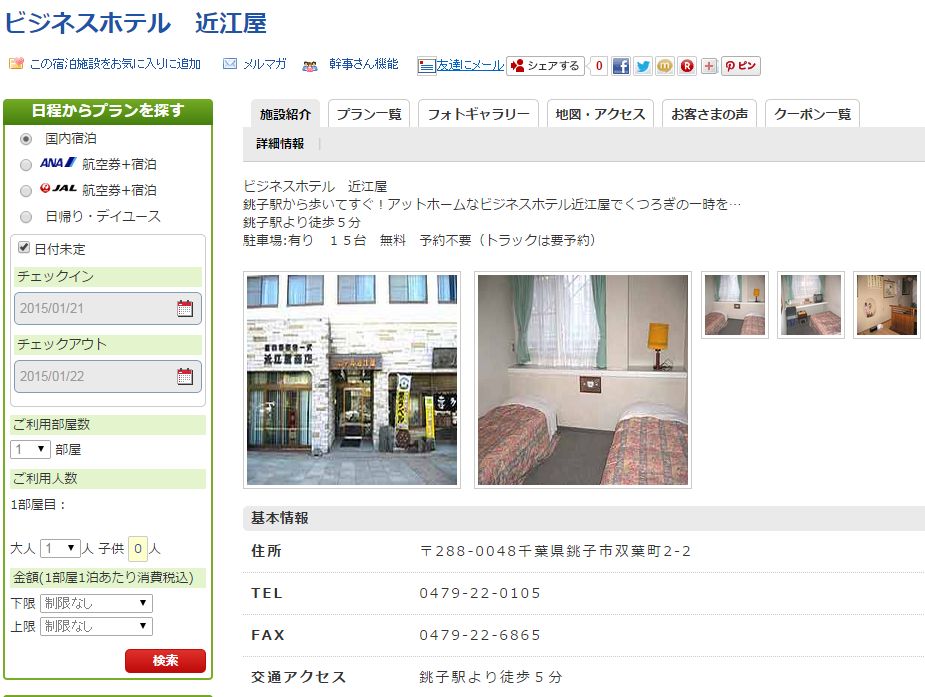This screenshot has height=697, width=925.
Task: Open the hotel exterior photo thumbnail
Action: 352,380
